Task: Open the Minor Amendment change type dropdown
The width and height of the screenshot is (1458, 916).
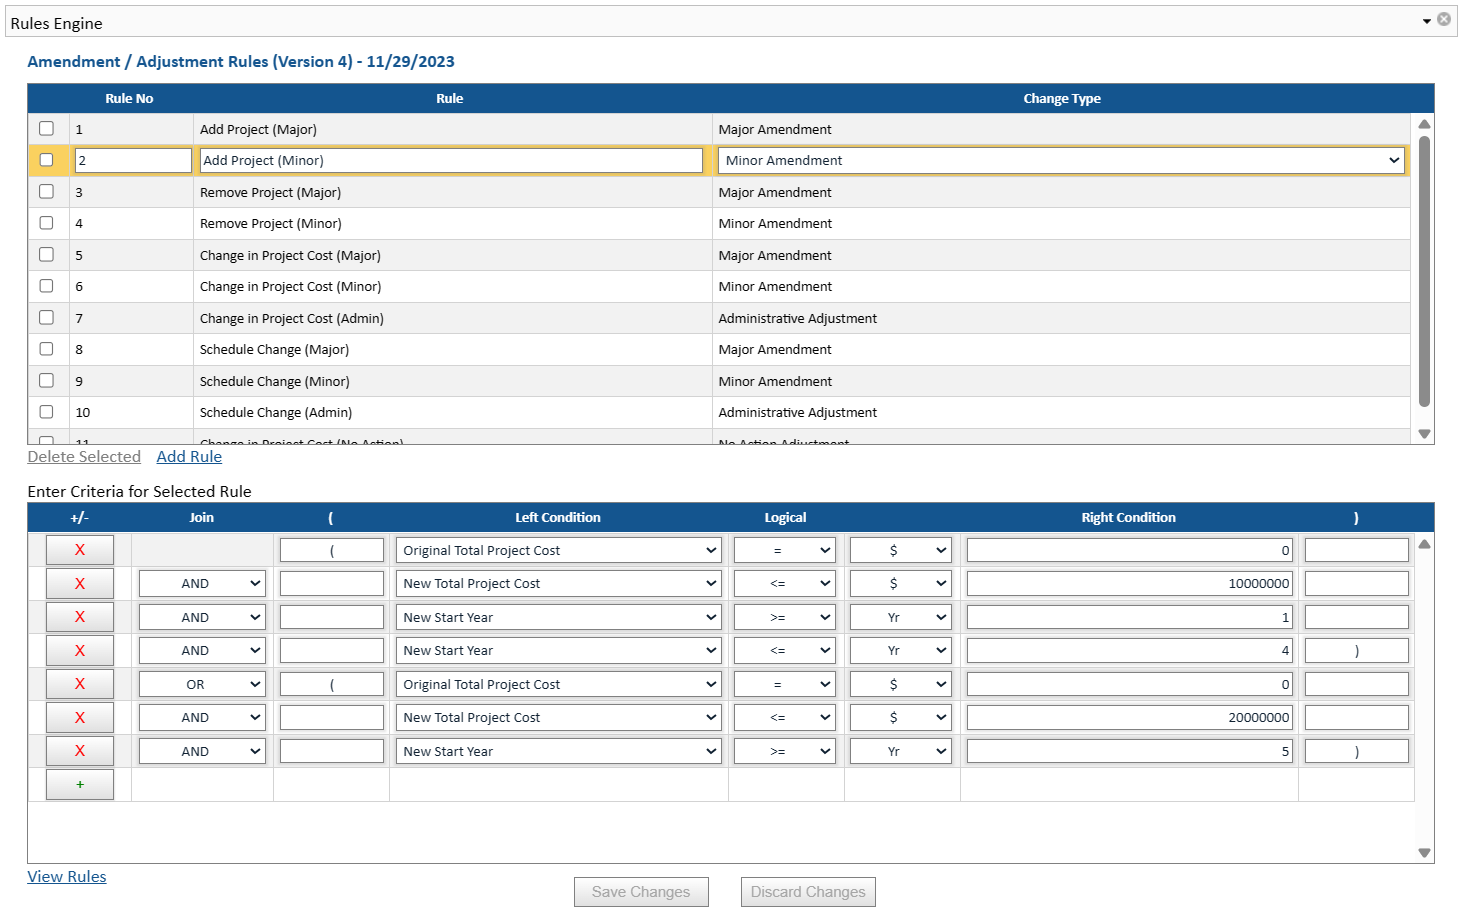Action: click(1061, 160)
